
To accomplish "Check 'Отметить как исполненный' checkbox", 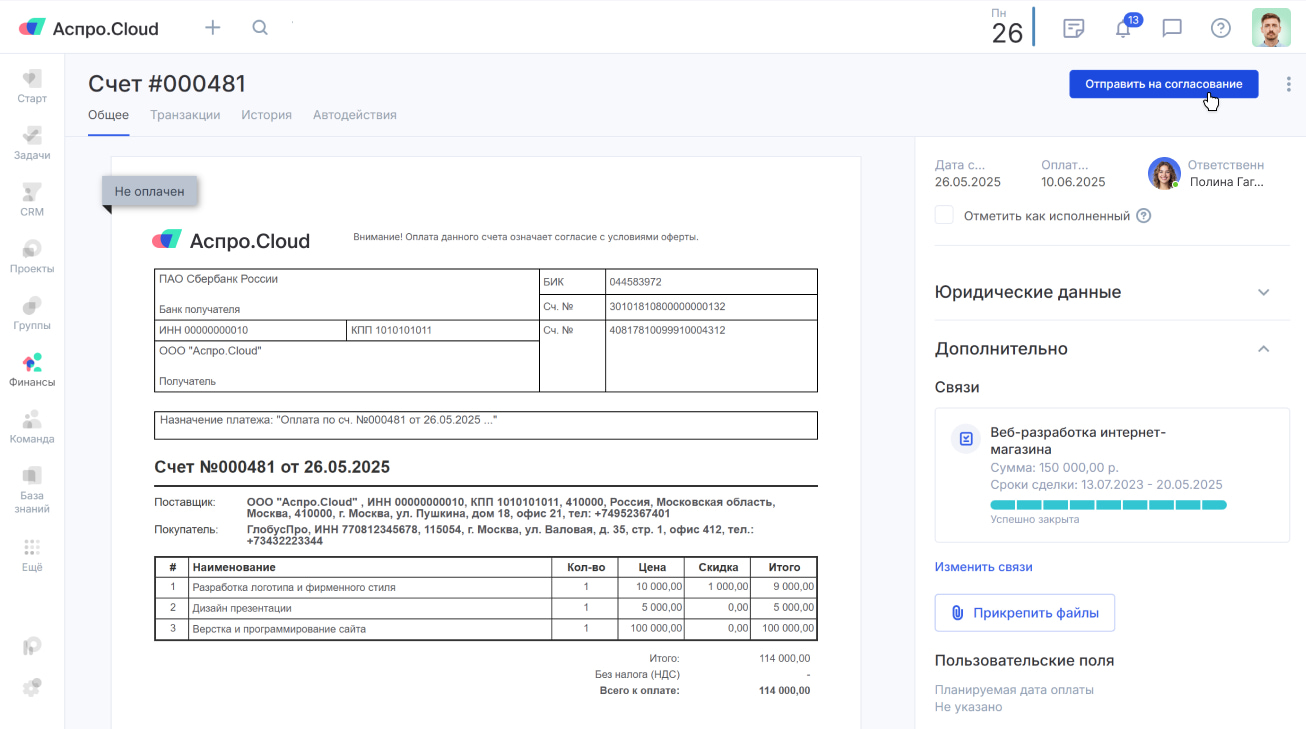I will pos(944,215).
